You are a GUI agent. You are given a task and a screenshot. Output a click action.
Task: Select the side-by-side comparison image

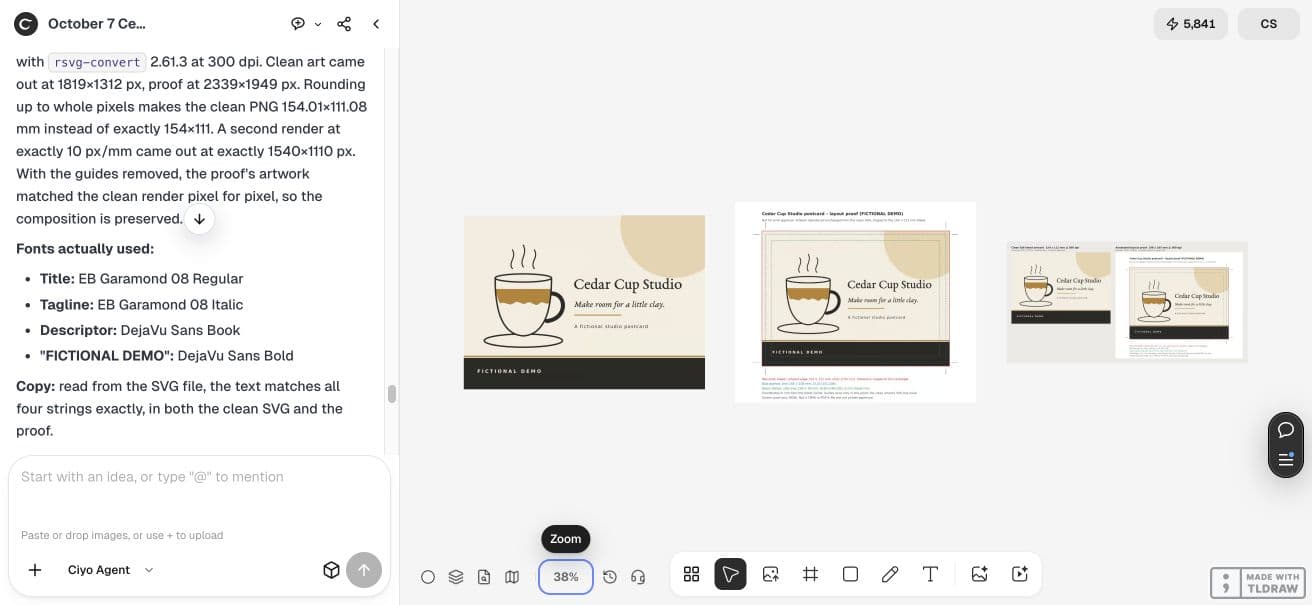[x=1127, y=302]
